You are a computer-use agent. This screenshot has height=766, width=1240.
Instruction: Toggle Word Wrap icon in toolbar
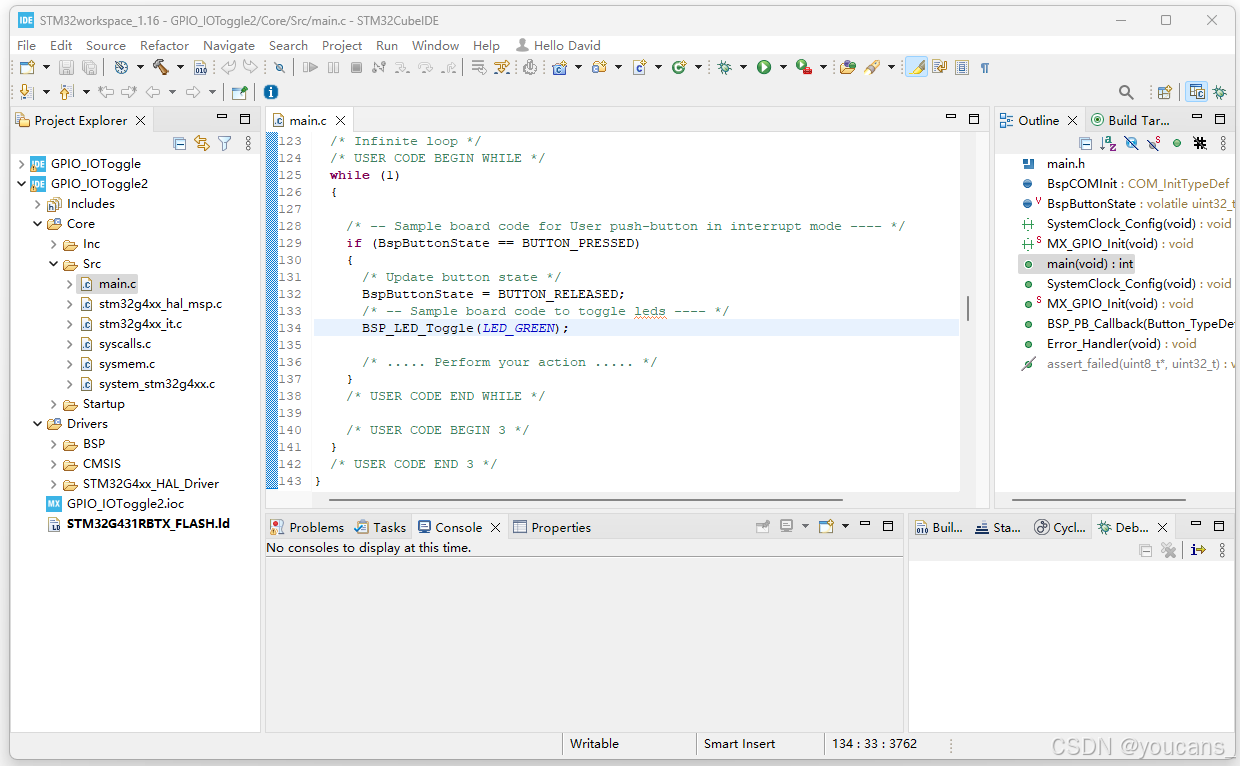[x=940, y=67]
